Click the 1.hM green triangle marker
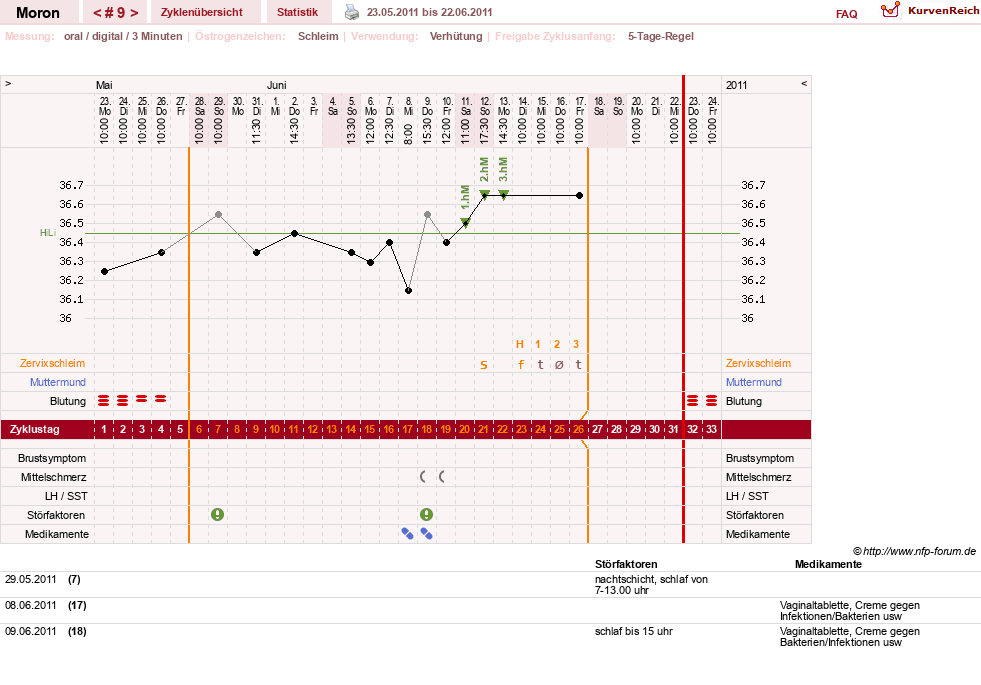Screen dimensions: 981x685 pos(465,222)
